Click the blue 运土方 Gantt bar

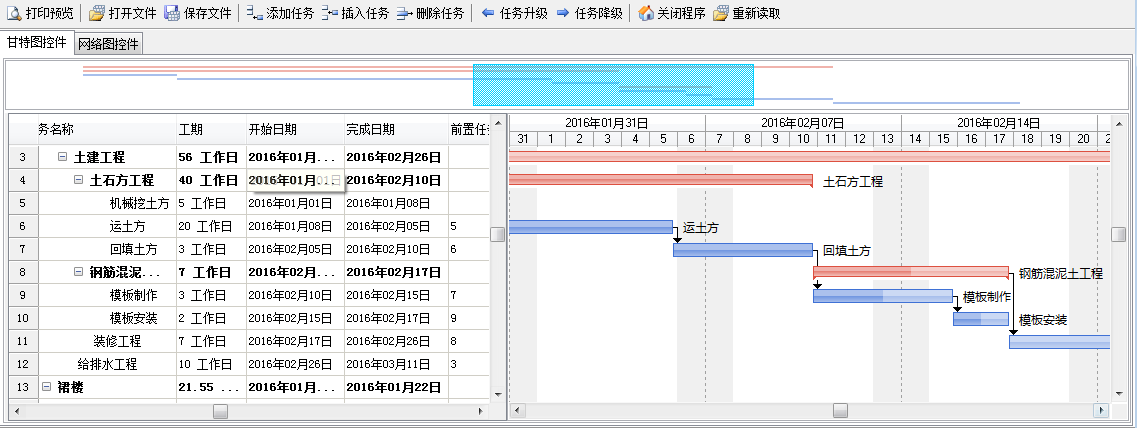pos(590,227)
